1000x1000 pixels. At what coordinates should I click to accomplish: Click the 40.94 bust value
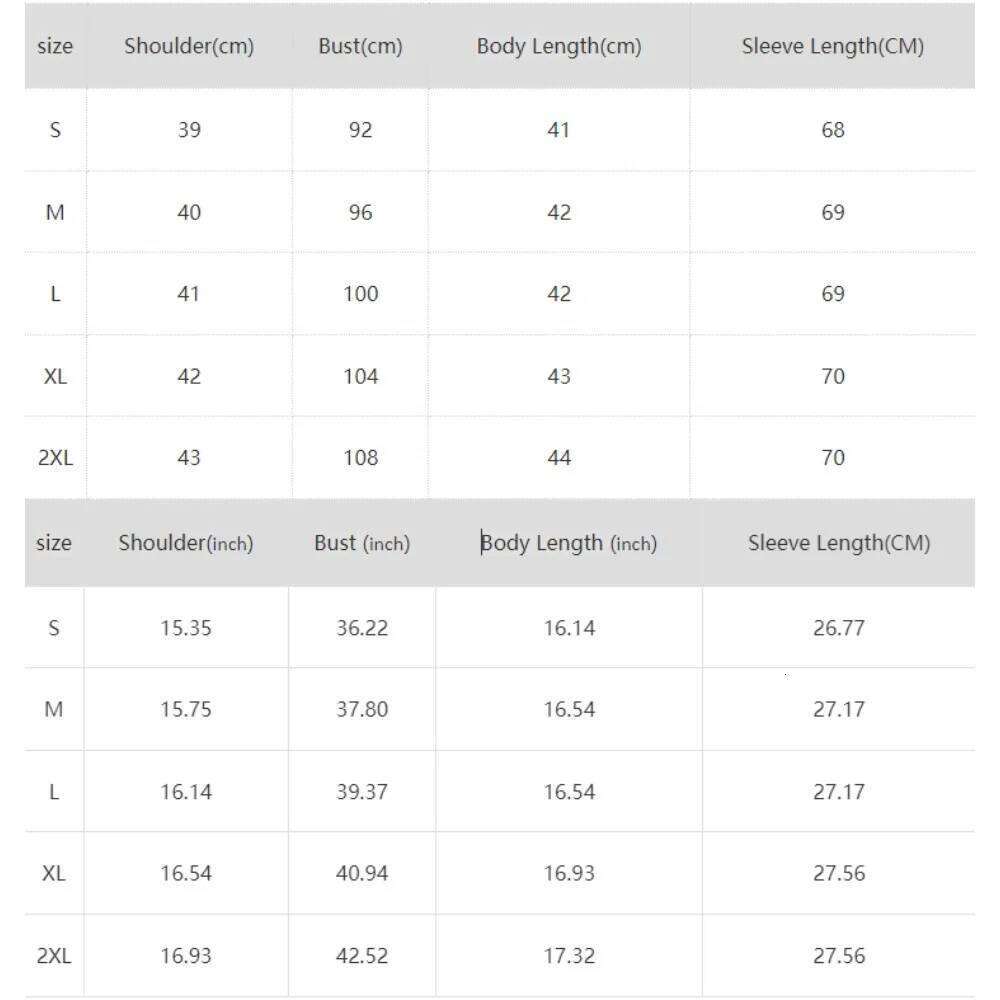362,874
